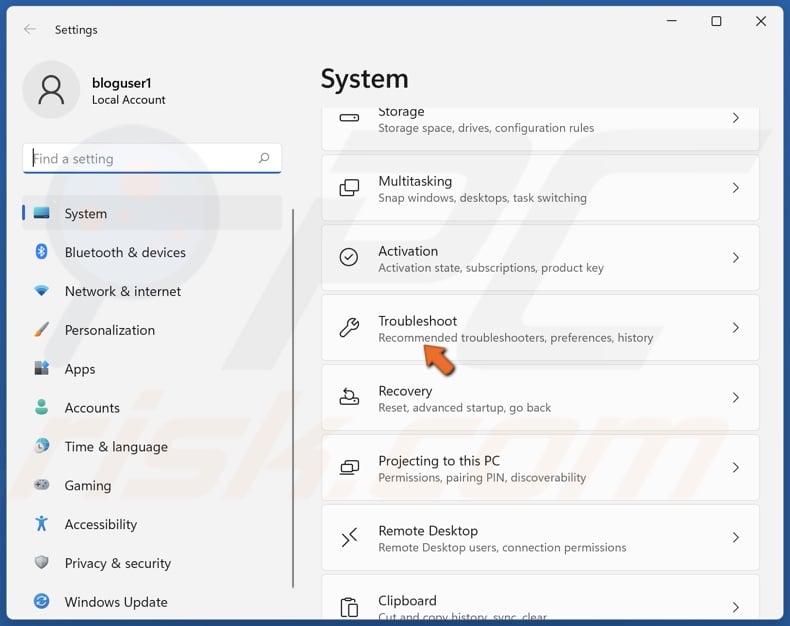Click the Remote Desktop icon
Image resolution: width=790 pixels, height=626 pixels.
click(x=349, y=537)
